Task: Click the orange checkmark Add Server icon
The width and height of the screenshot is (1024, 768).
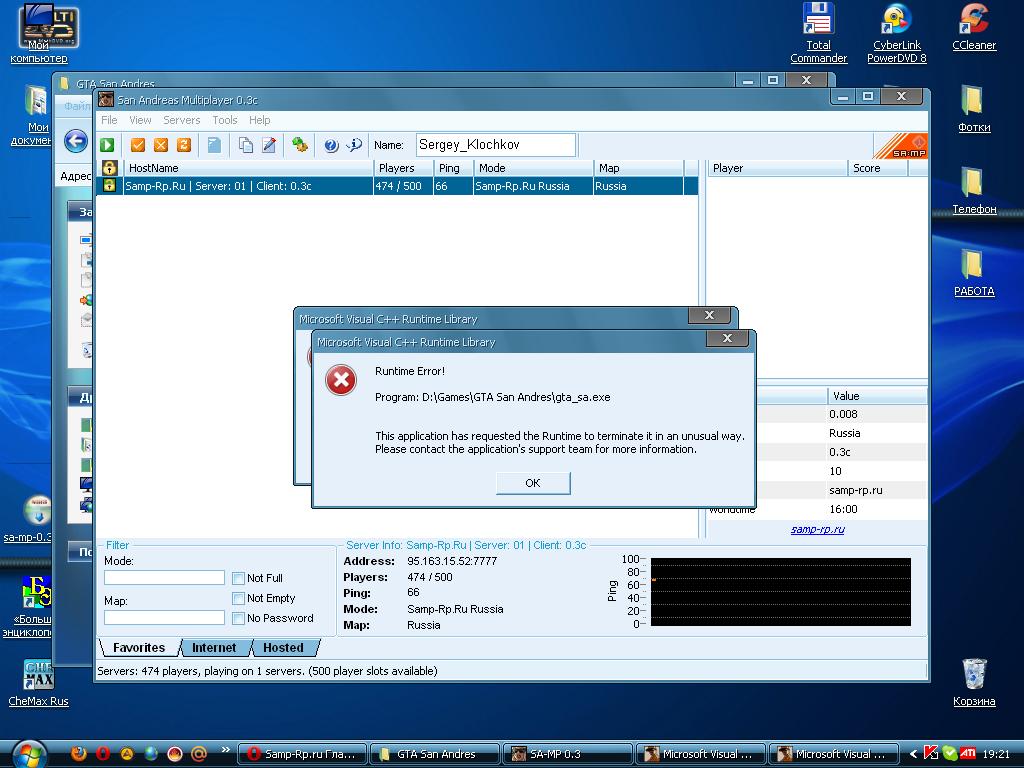Action: [x=138, y=145]
